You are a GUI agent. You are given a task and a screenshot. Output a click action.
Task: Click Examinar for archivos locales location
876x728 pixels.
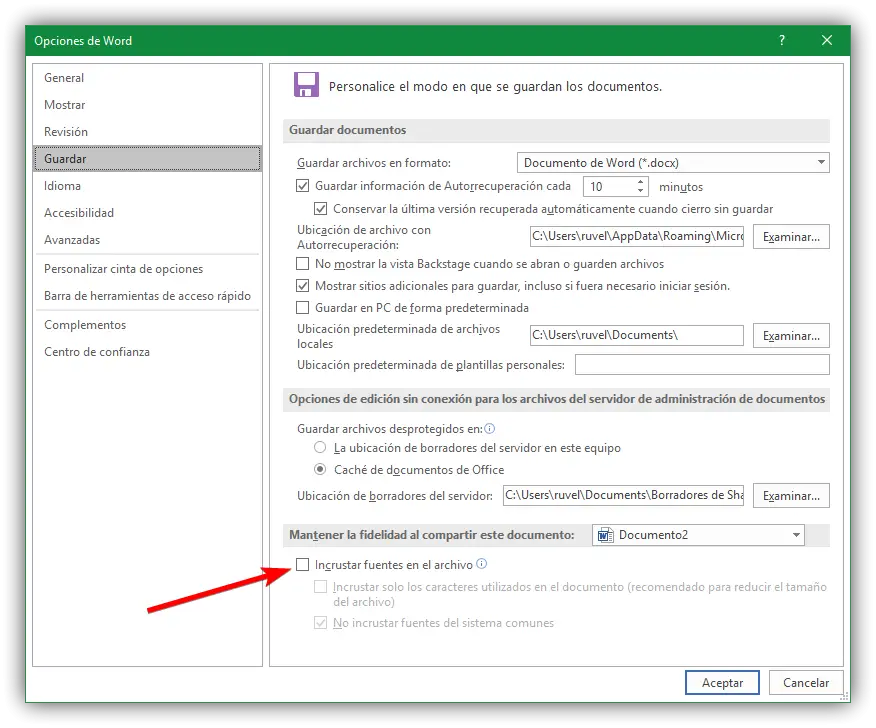coord(791,336)
